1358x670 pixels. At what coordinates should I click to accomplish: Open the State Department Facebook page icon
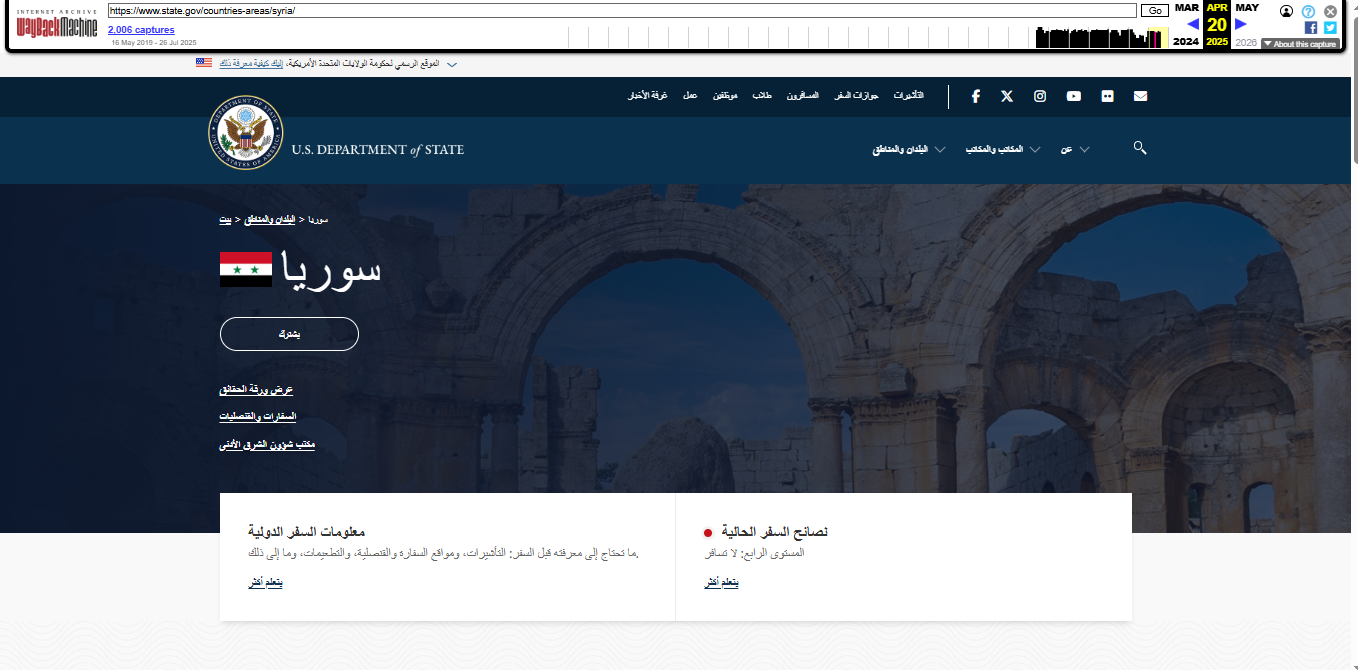tap(975, 96)
